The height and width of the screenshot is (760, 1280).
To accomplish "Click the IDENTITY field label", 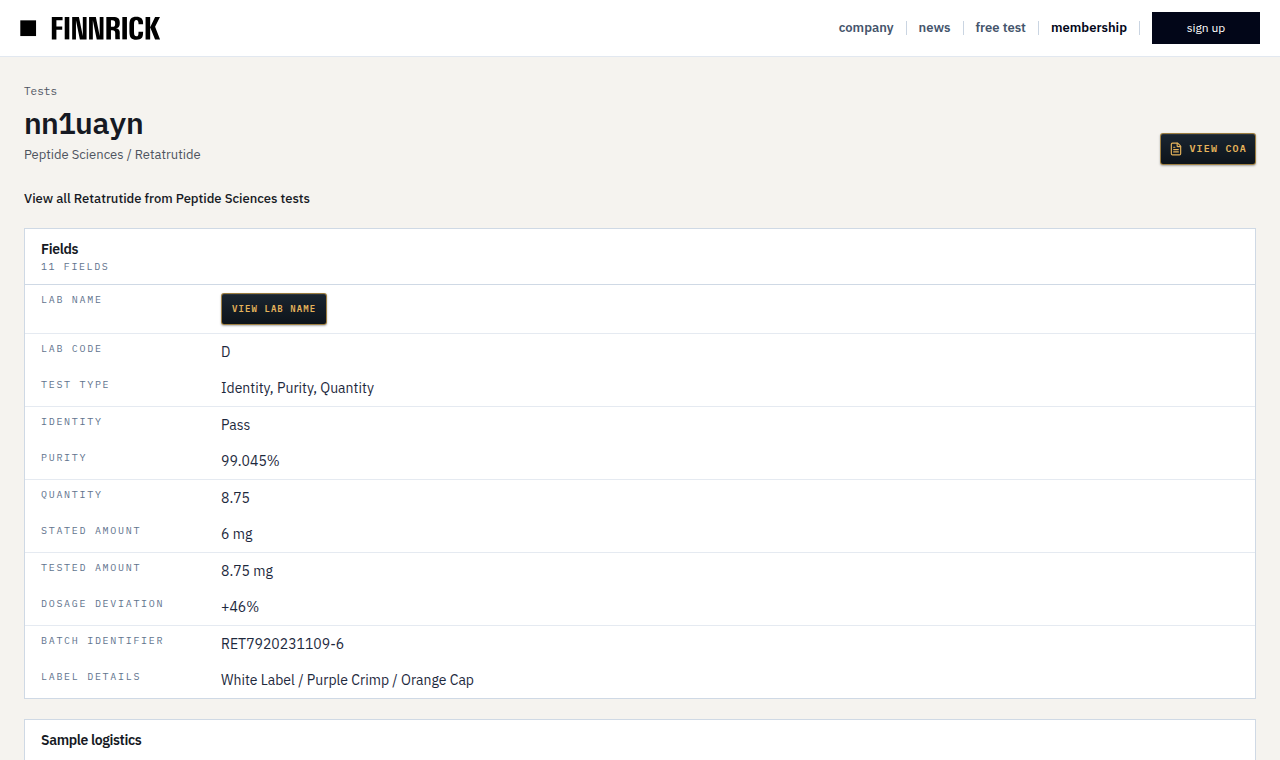I will point(72,422).
